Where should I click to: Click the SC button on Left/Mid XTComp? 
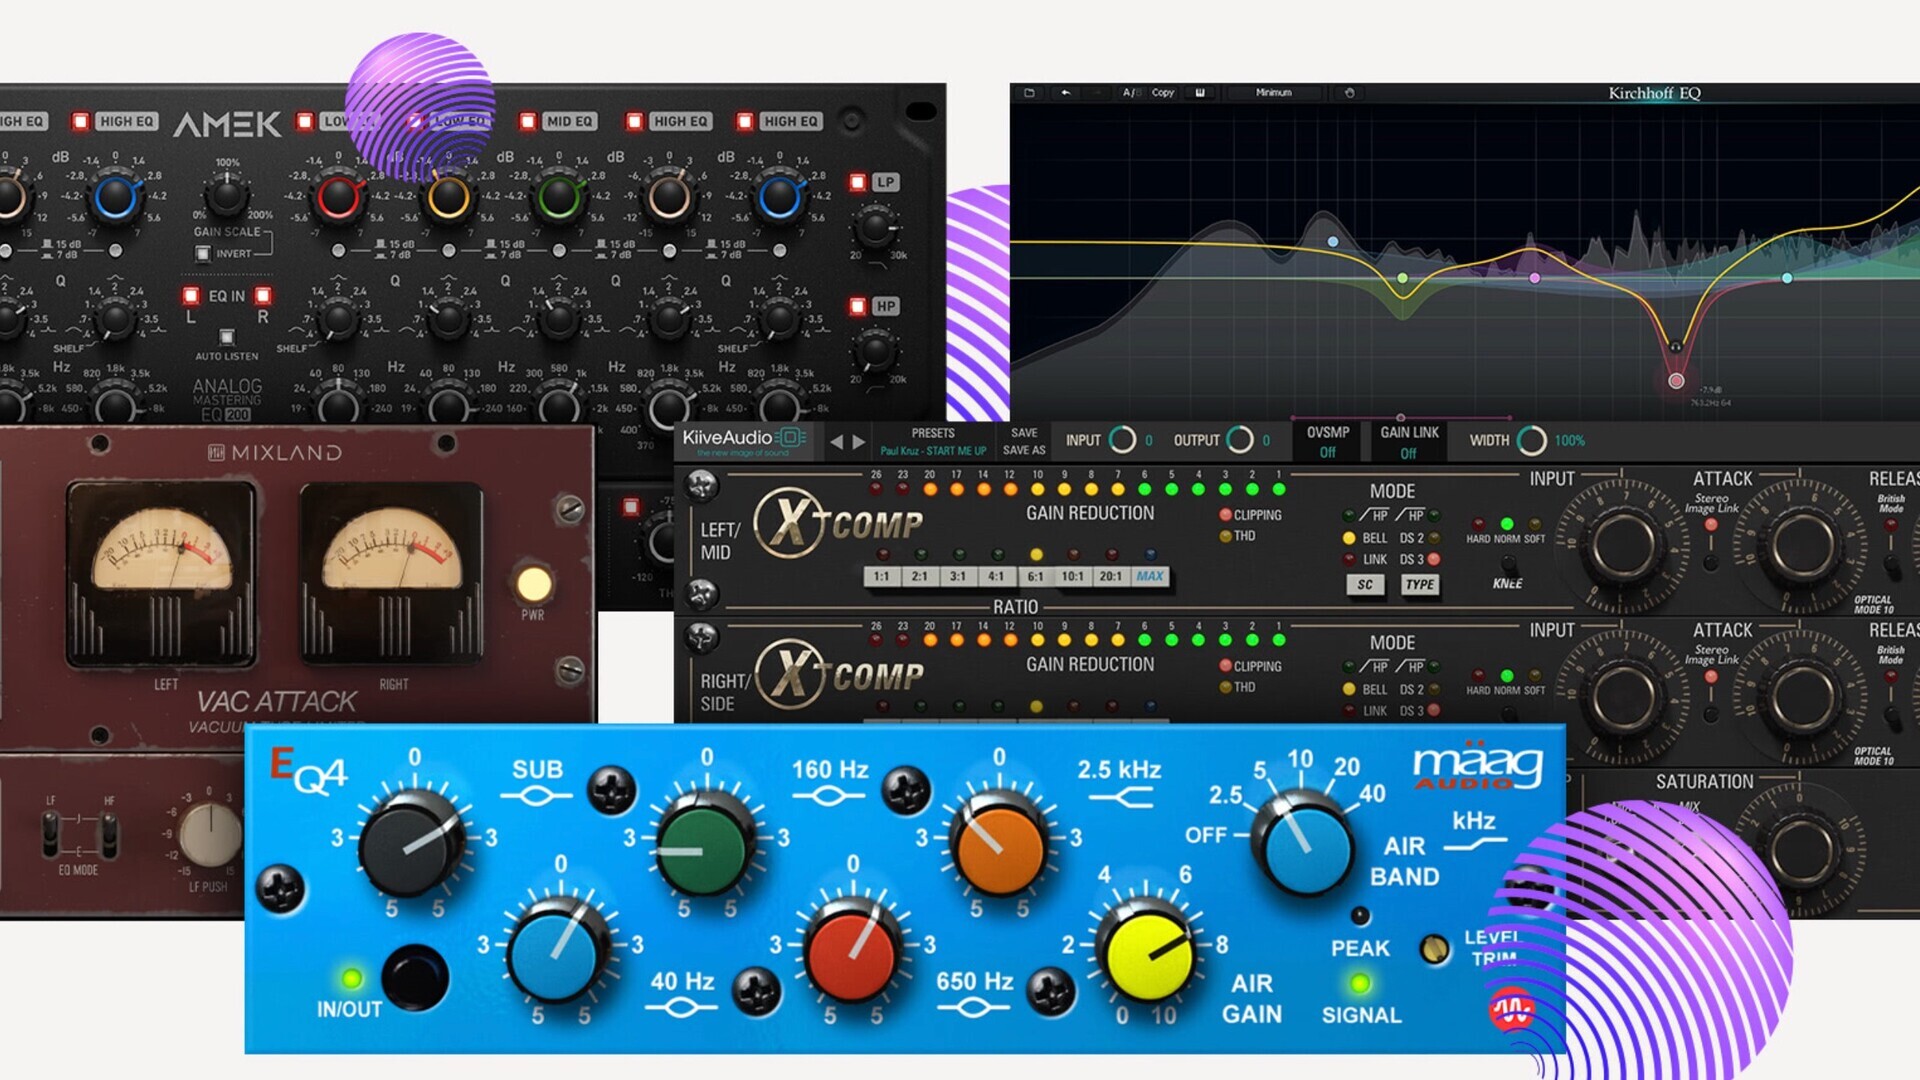click(1365, 585)
